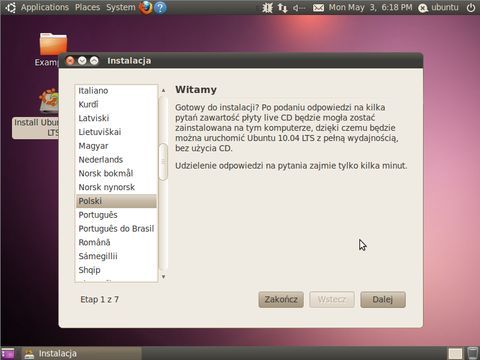Open the ubuntu user status menu

(x=438, y=7)
